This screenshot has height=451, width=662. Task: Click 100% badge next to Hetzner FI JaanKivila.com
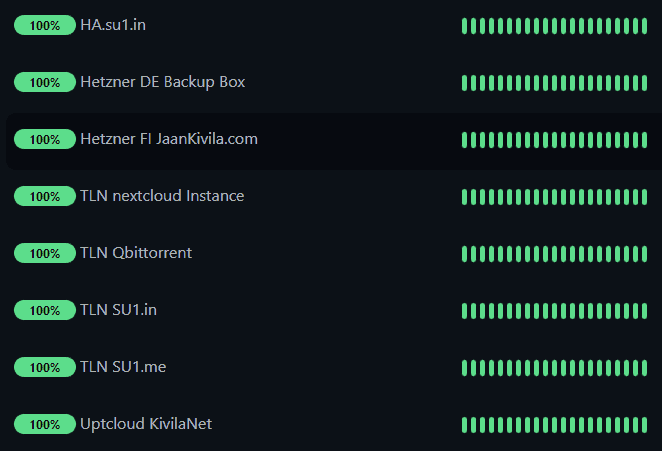point(45,139)
